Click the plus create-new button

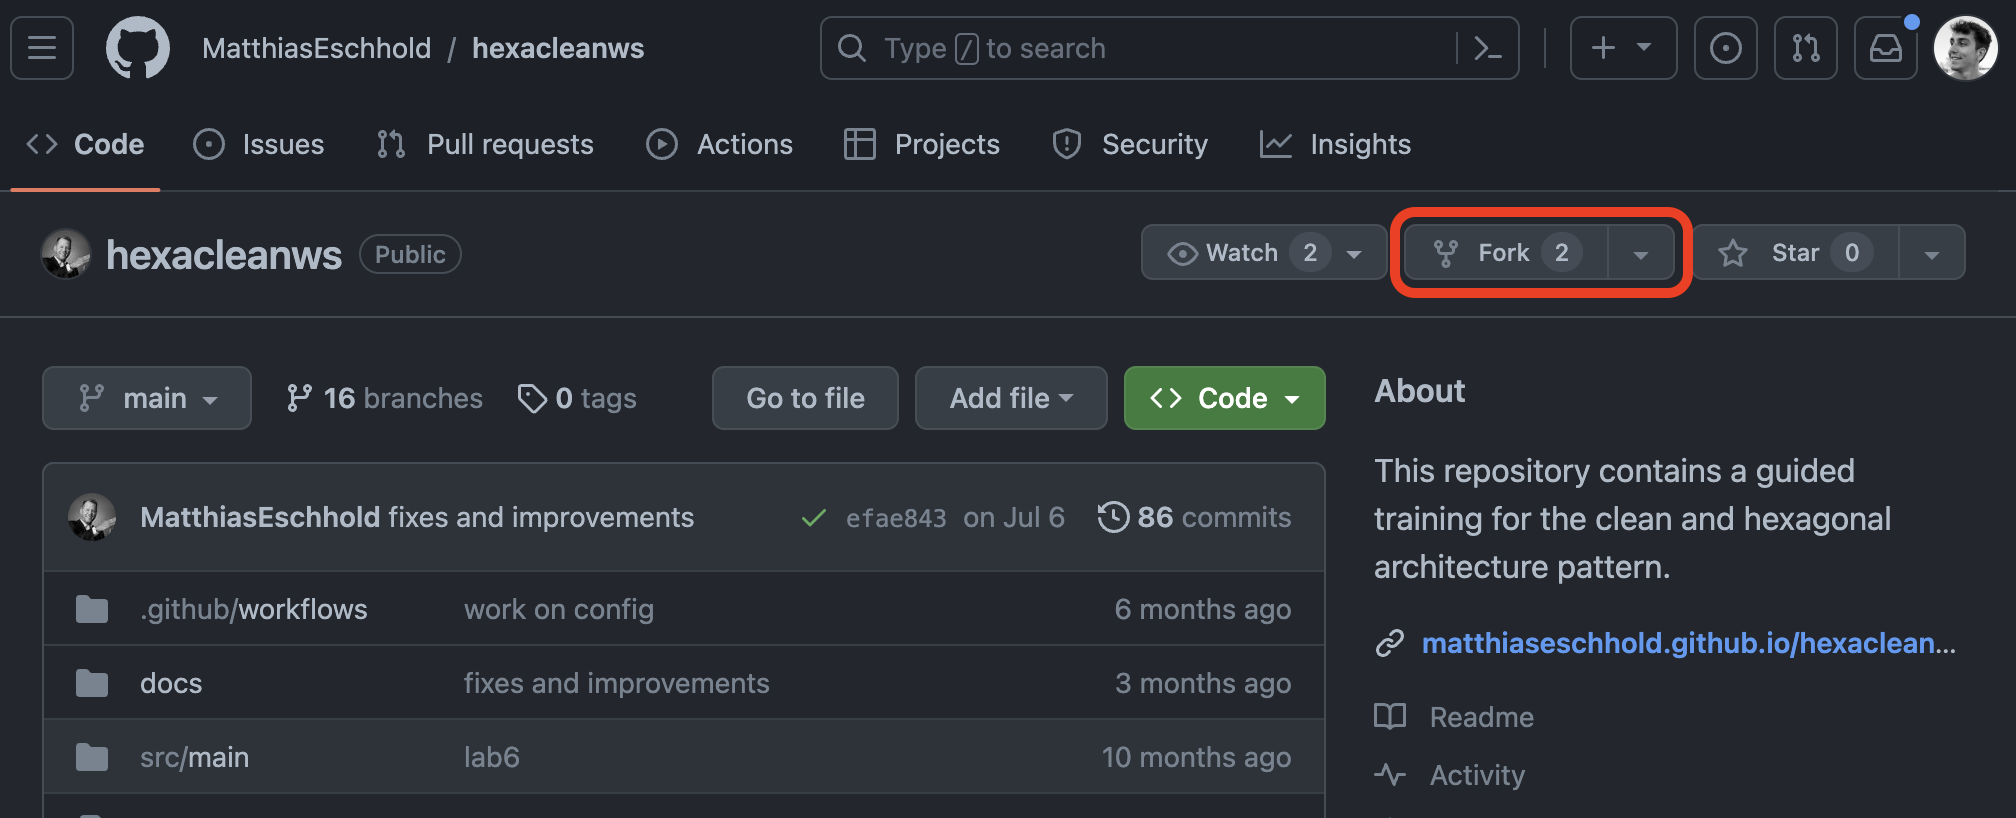pyautogui.click(x=1623, y=48)
